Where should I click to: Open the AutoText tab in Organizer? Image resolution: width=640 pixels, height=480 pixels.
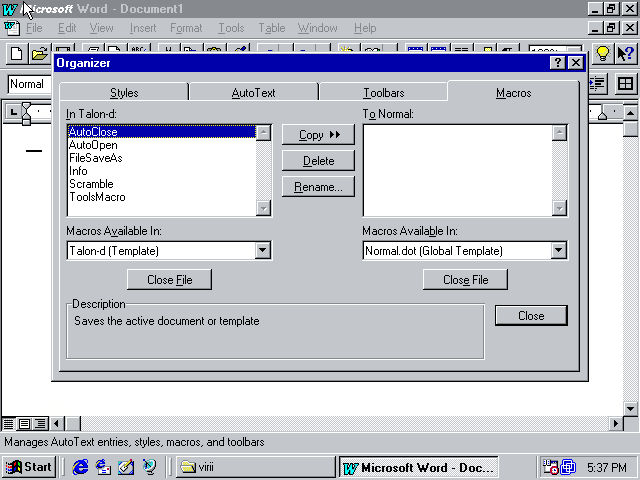pos(253,93)
